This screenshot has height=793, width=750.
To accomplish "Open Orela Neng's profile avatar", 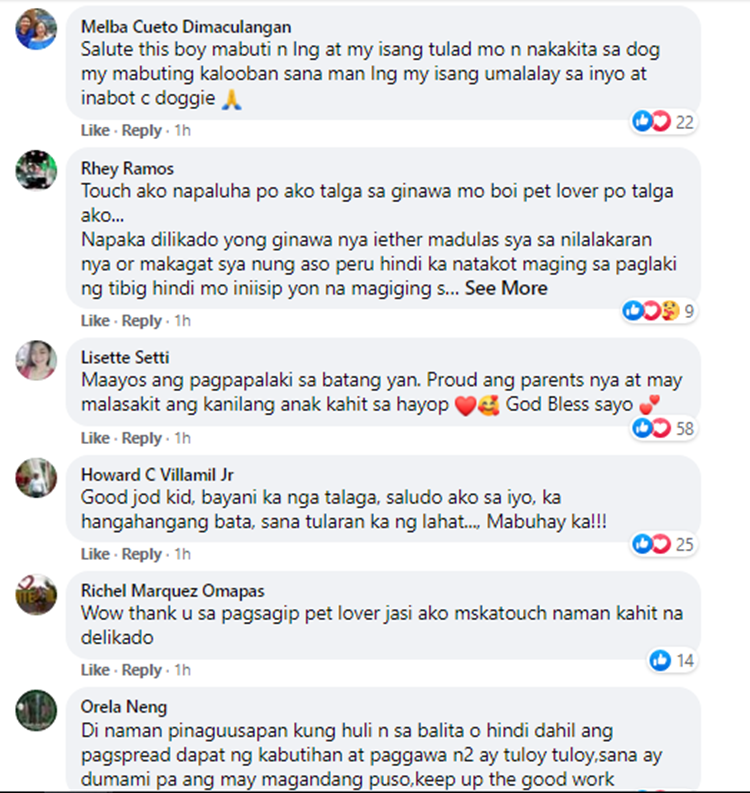I will point(36,710).
